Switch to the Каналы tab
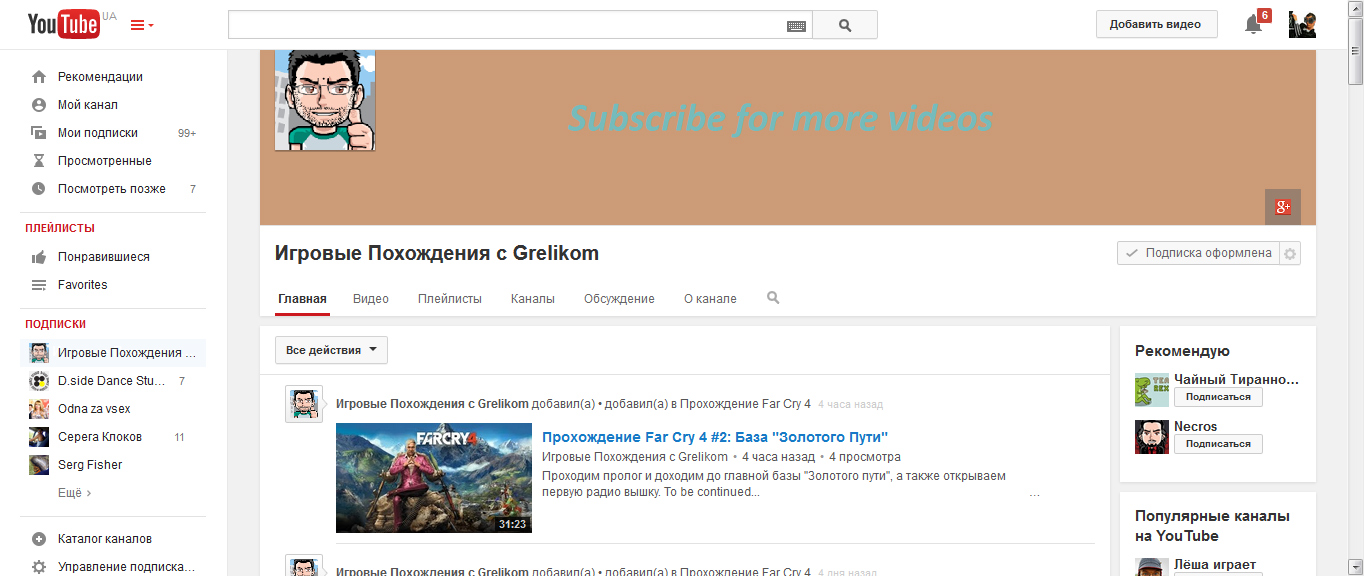 [x=533, y=299]
